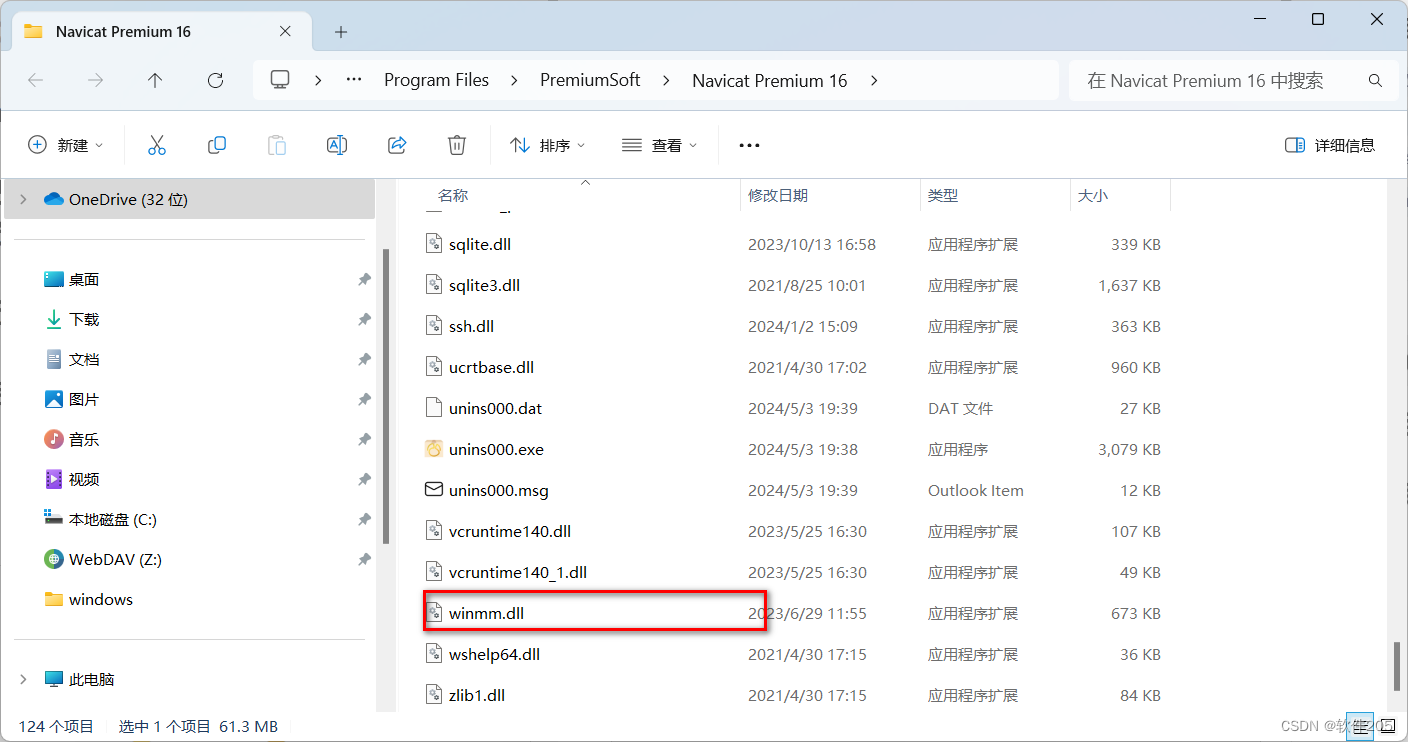Click the file list vertical scrollbar thumb

[x=1397, y=666]
